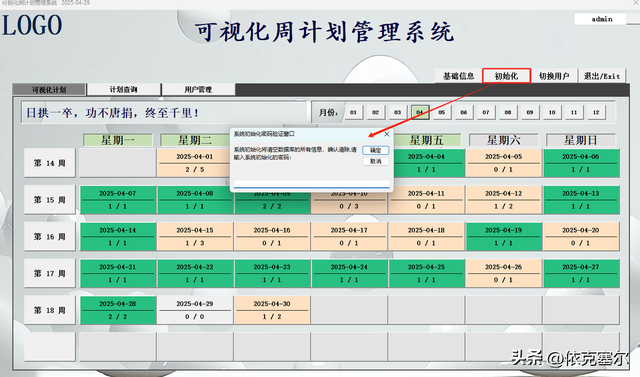Open the 2025-04-15 day cell
The image size is (640, 377).
point(195,236)
